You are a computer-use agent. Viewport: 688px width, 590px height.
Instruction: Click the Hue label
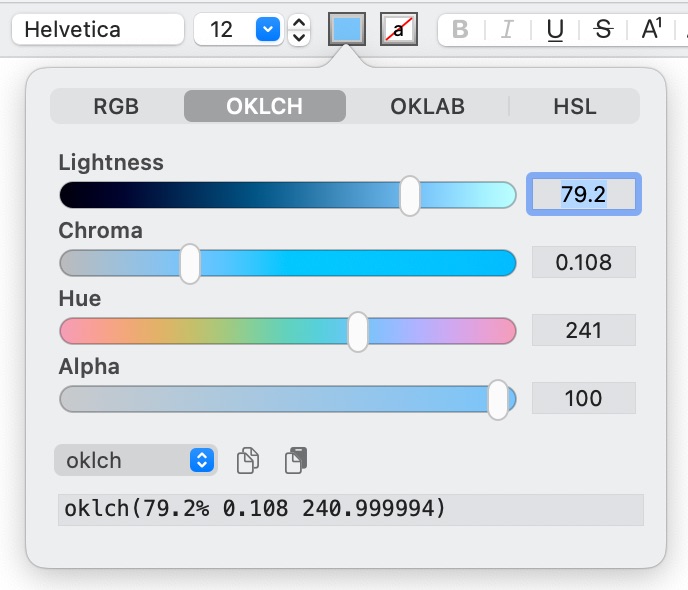click(x=80, y=298)
